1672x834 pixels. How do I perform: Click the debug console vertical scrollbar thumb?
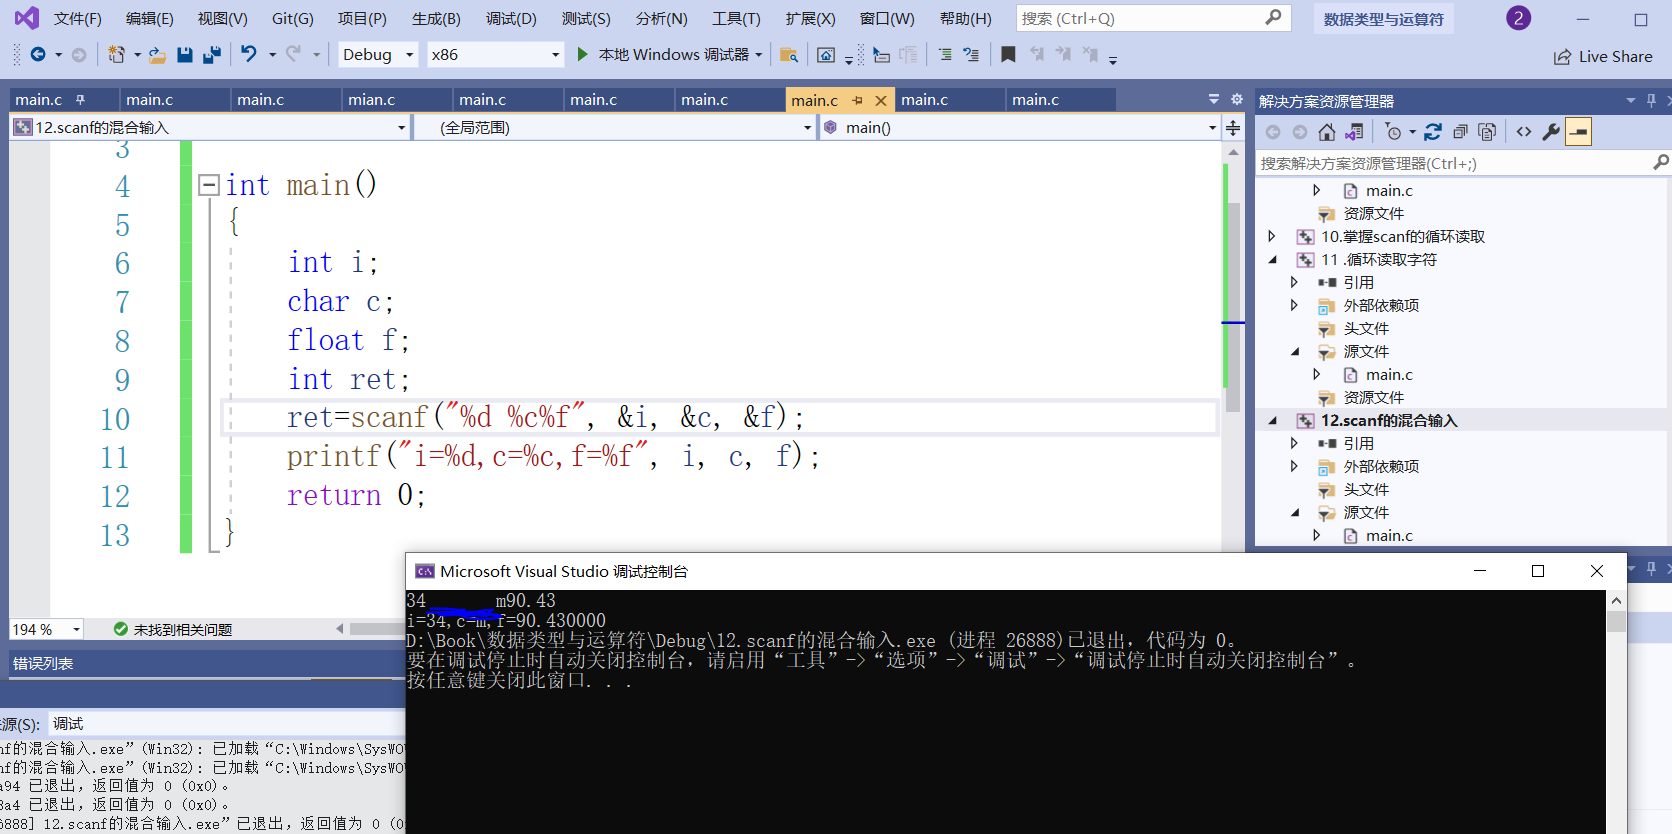pyautogui.click(x=1616, y=621)
